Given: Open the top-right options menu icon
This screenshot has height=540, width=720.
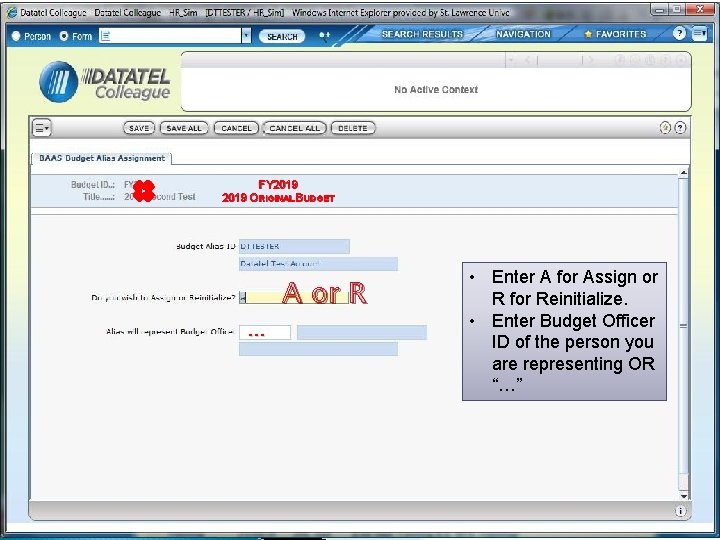Looking at the screenshot, I should tap(699, 34).
